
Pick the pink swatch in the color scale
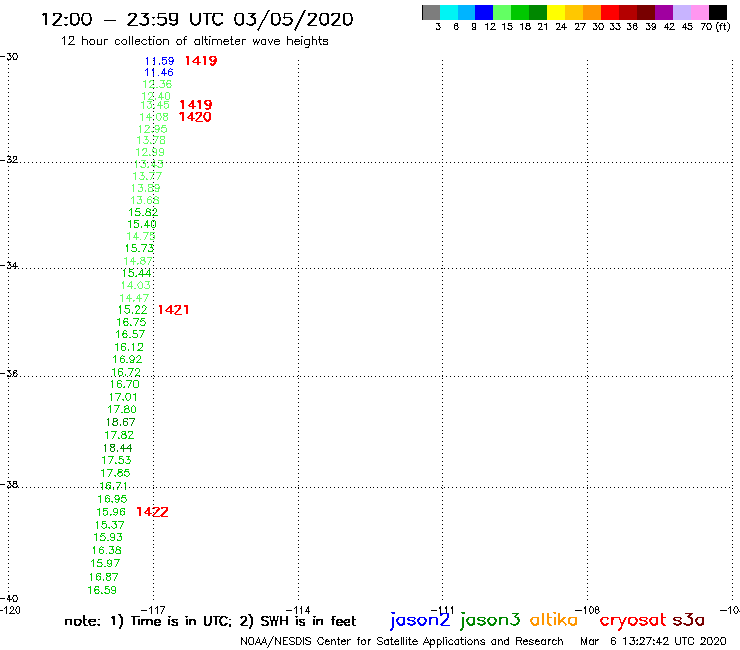699,12
